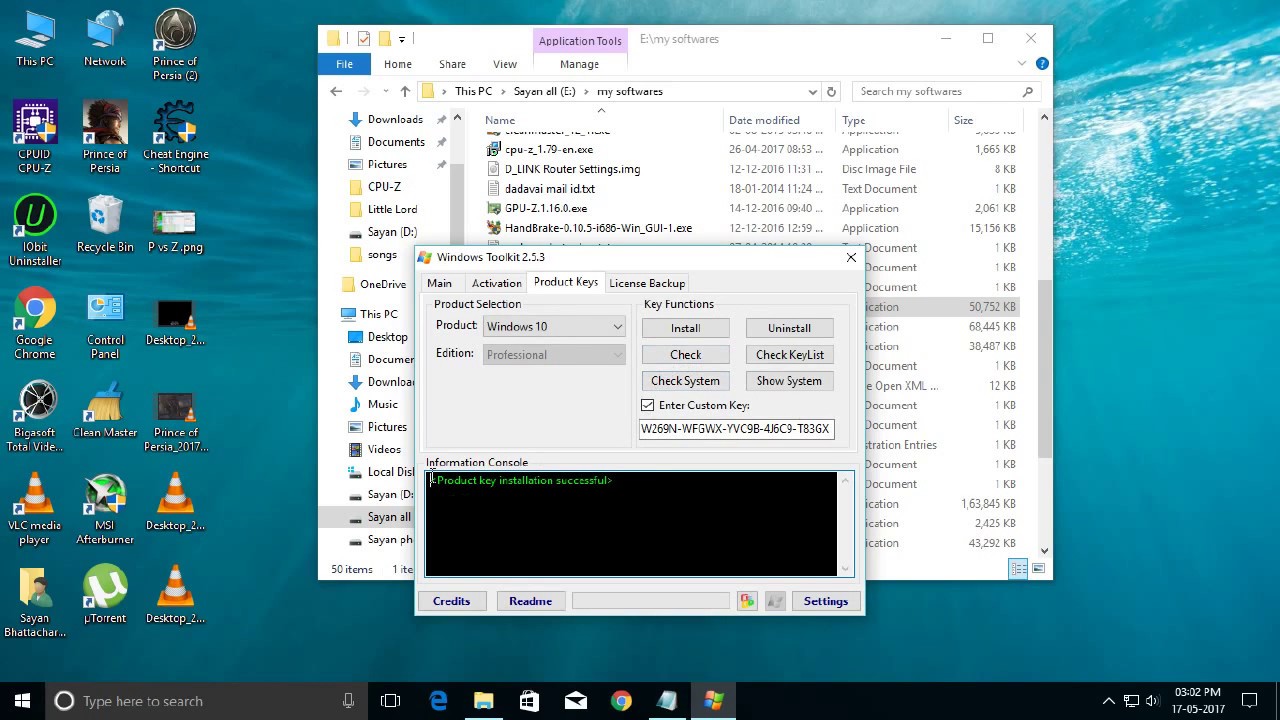Open CPUID CPU-Z desktop shortcut
This screenshot has width=1280, height=720.
click(x=35, y=138)
